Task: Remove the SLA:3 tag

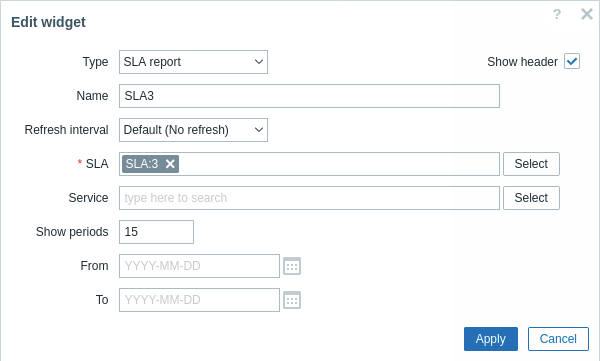Action: point(170,164)
